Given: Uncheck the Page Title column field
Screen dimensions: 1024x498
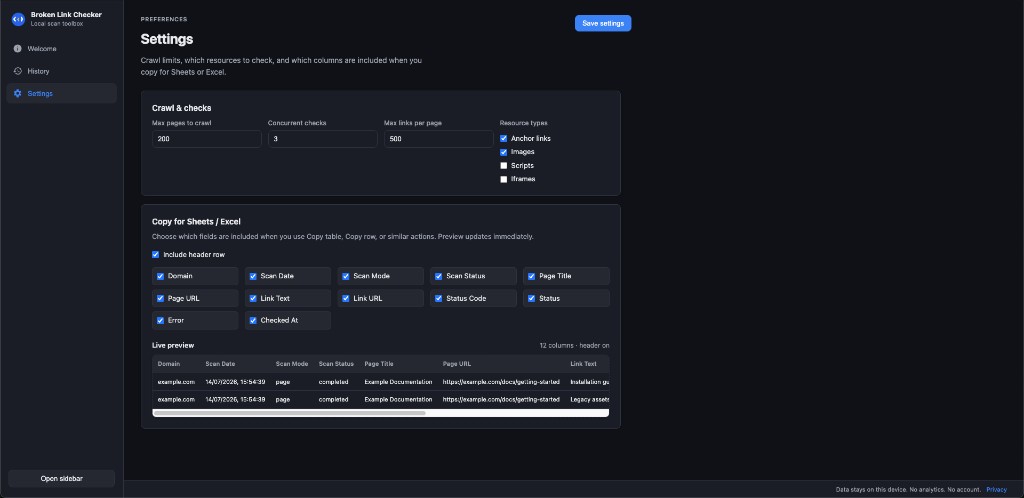Looking at the screenshot, I should tap(532, 276).
